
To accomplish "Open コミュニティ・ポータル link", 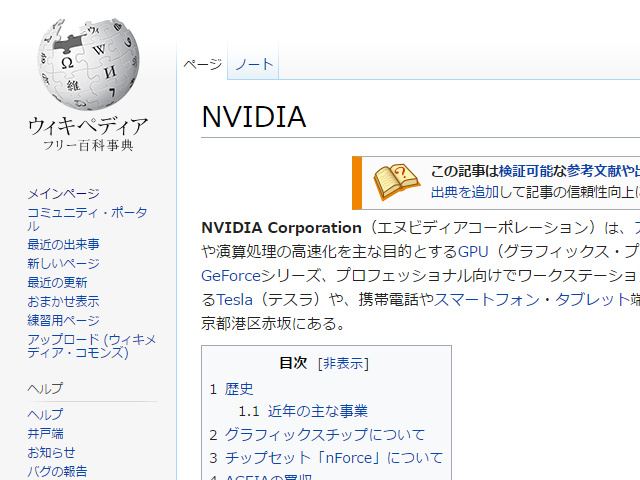I will coord(87,219).
